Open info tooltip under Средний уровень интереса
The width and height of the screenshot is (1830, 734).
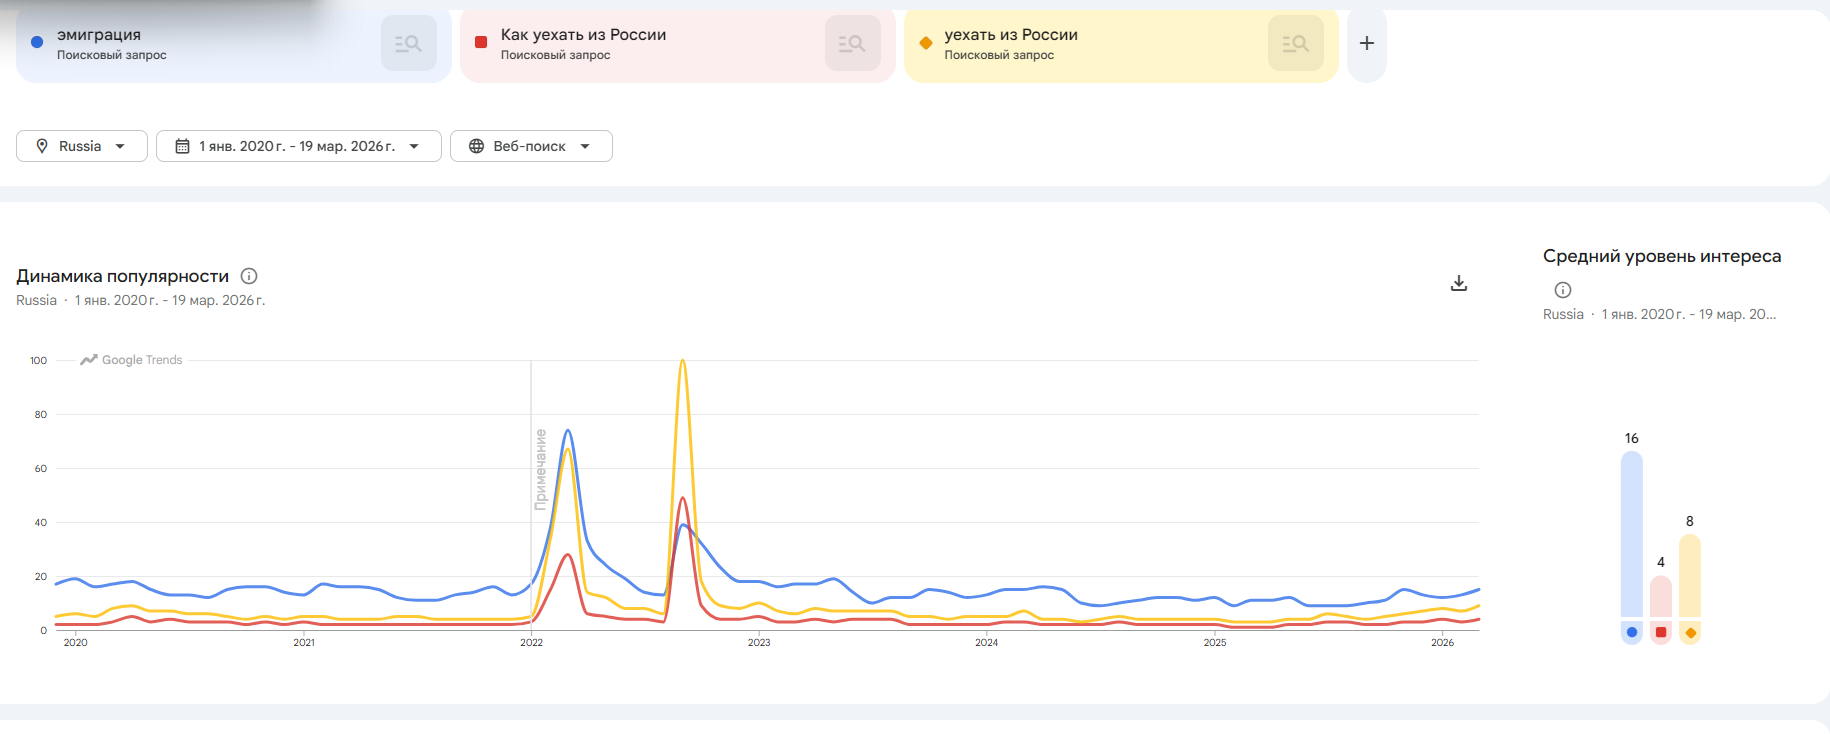(1563, 290)
